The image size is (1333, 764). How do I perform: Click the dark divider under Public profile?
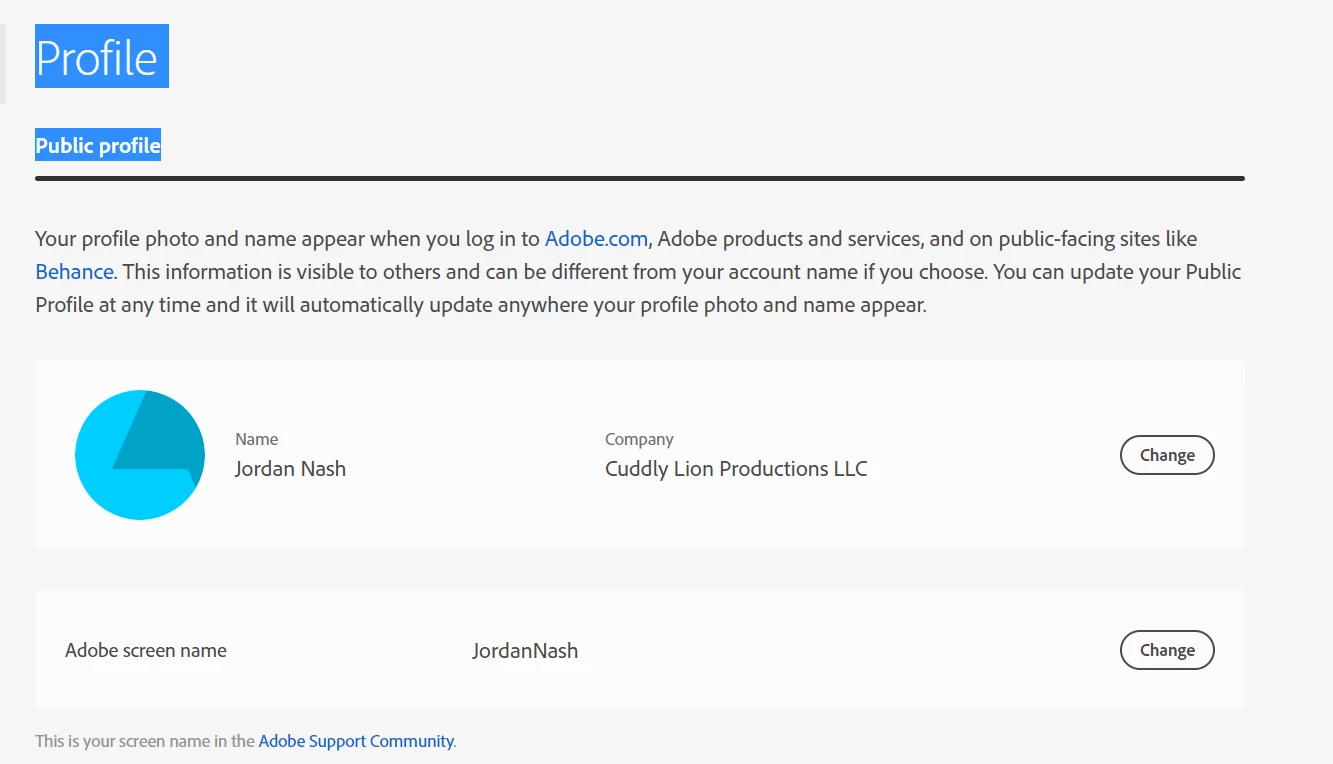[x=640, y=179]
